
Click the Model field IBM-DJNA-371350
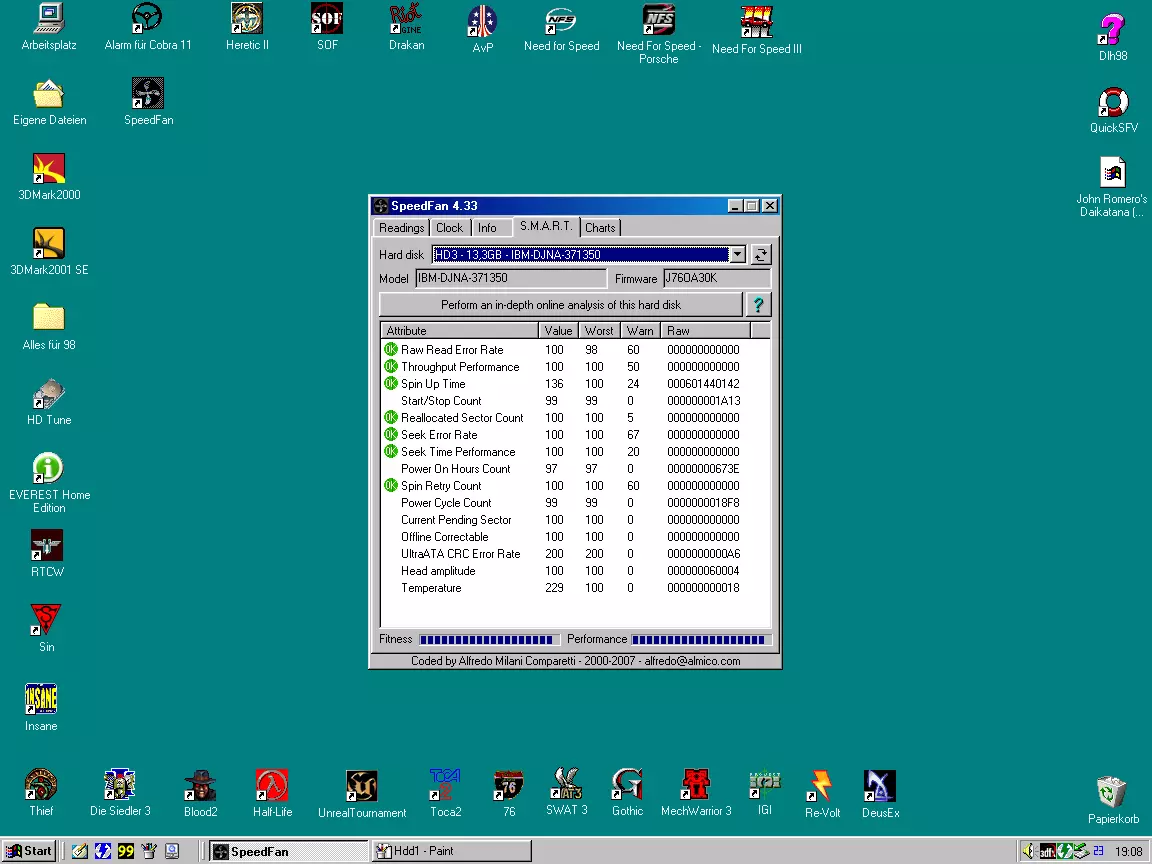pos(511,278)
